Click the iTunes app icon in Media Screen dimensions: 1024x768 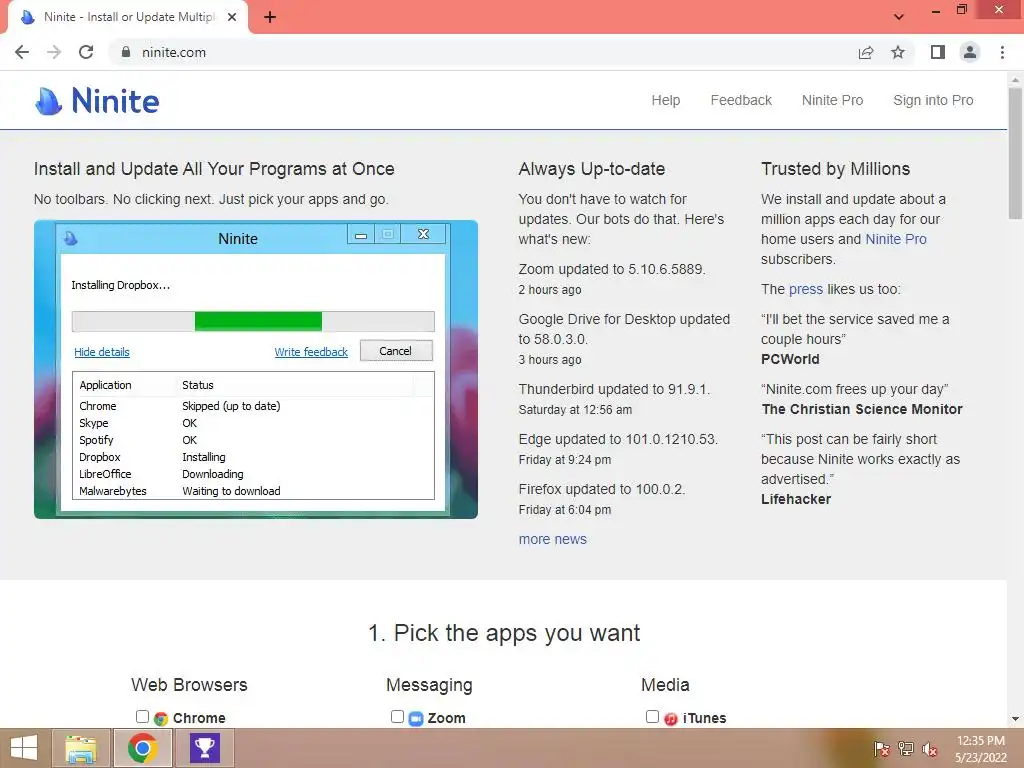pos(671,718)
